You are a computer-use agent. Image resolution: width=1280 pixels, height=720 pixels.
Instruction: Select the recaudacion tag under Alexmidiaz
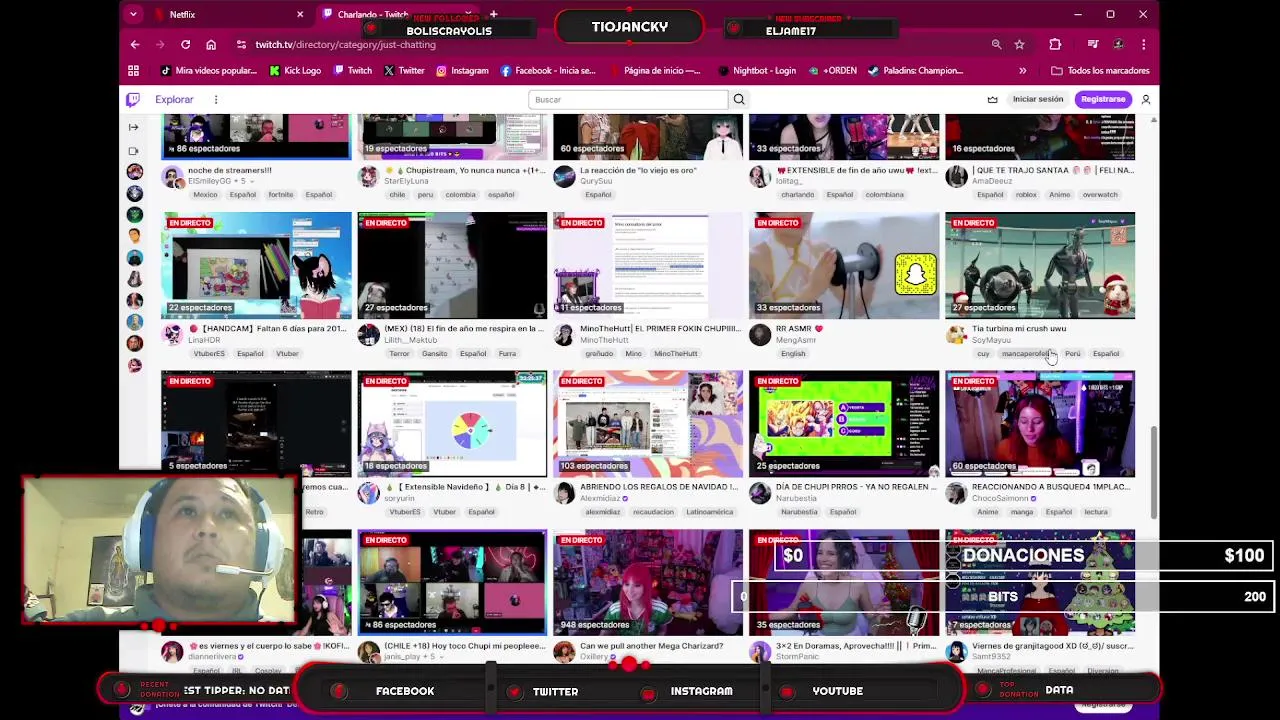[x=653, y=512]
